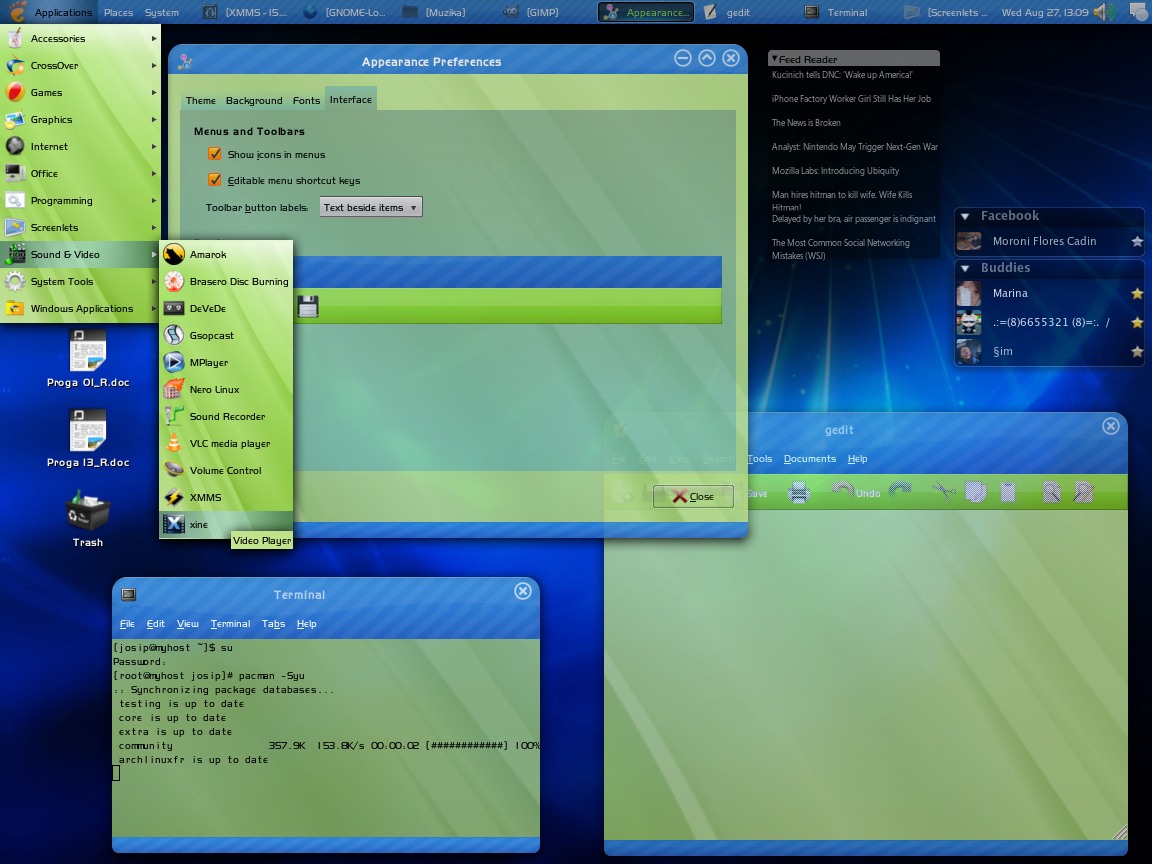Collapse the Buddies group
Screen dimensions: 1152x864
tap(965, 268)
